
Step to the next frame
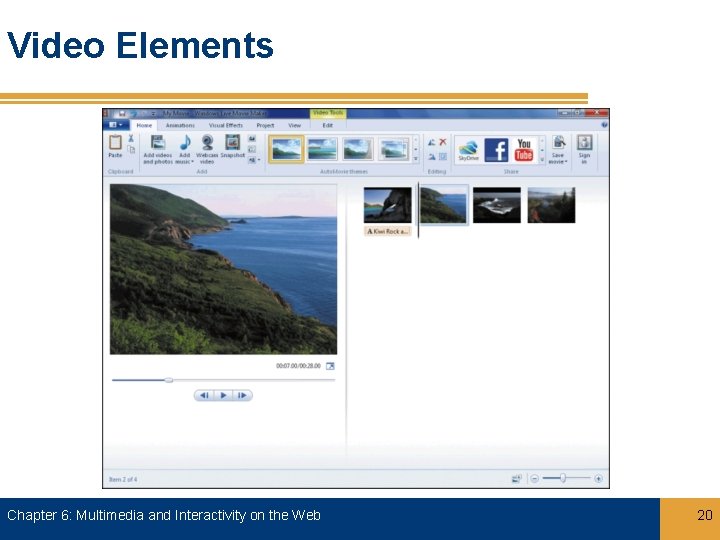pyautogui.click(x=242, y=395)
